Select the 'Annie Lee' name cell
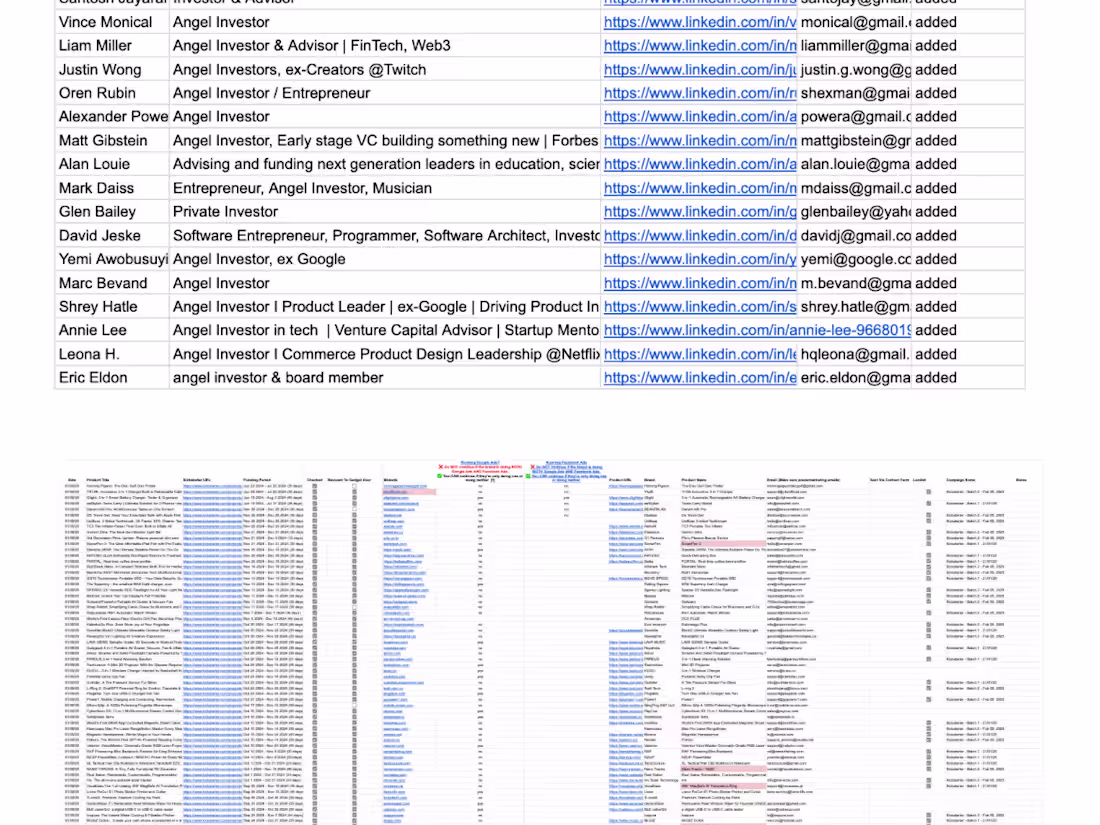The height and width of the screenshot is (825, 1100). click(x=112, y=330)
